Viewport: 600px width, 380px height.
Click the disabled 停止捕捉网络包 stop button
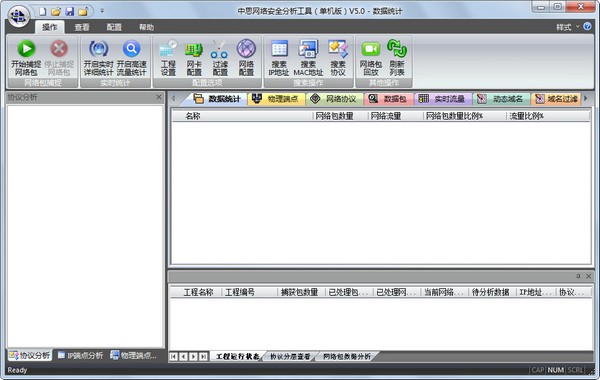click(x=59, y=58)
